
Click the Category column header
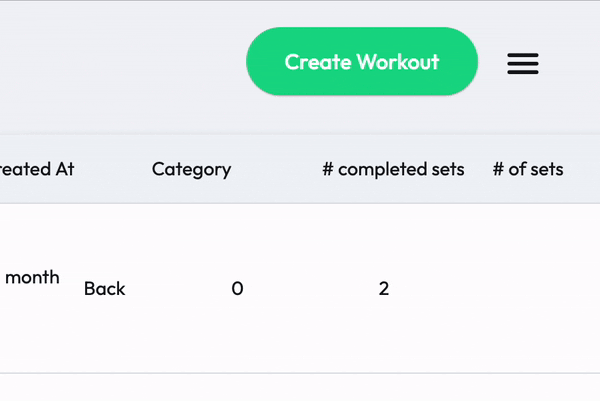191,169
